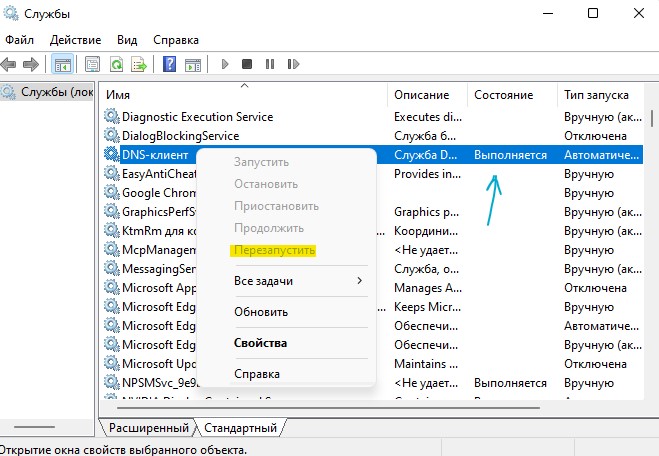This screenshot has height=456, width=659.
Task: Open the Вид menu
Action: pyautogui.click(x=127, y=40)
